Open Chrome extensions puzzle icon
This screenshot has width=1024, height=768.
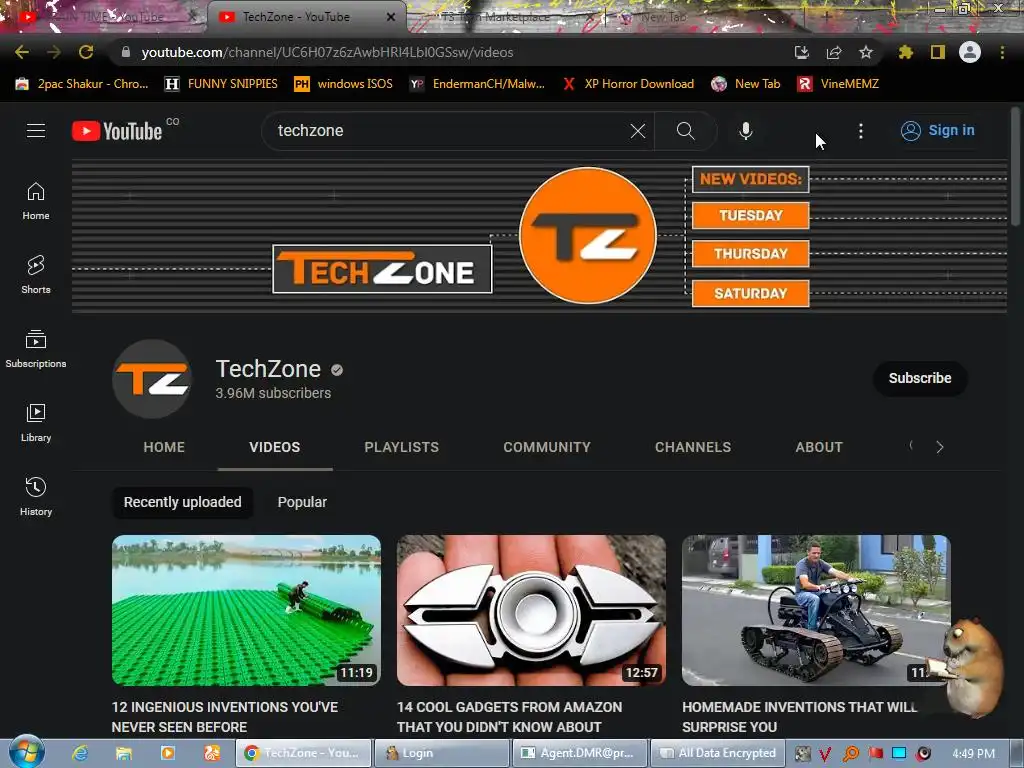pyautogui.click(x=906, y=52)
